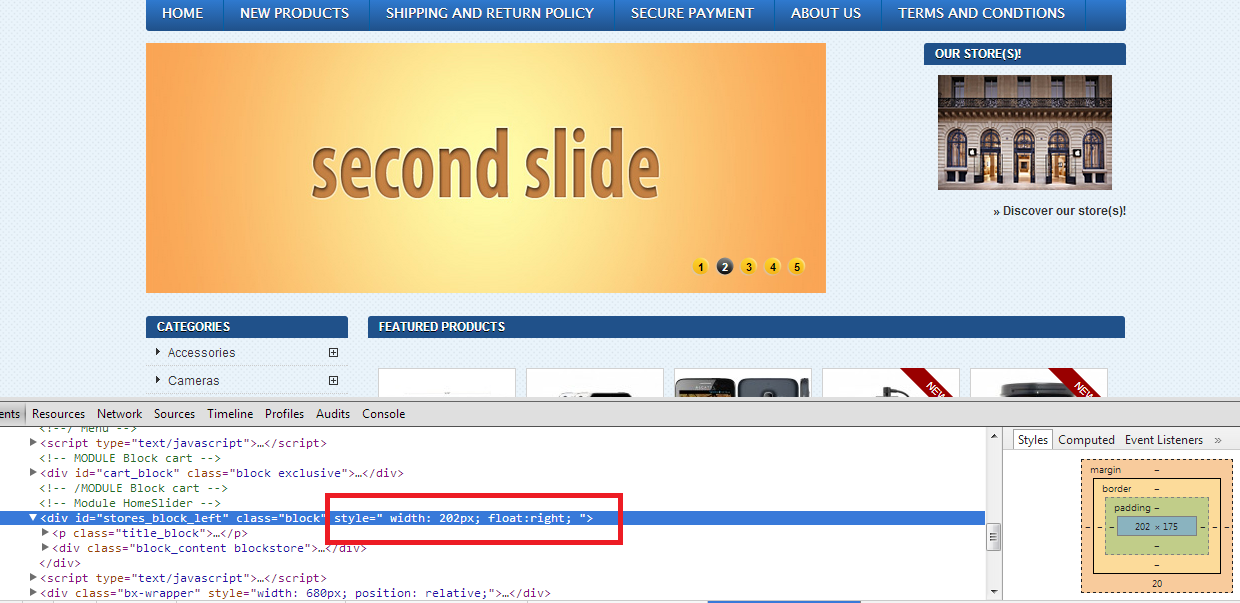
Task: Expand the cart_block div node
Action: click(33, 473)
